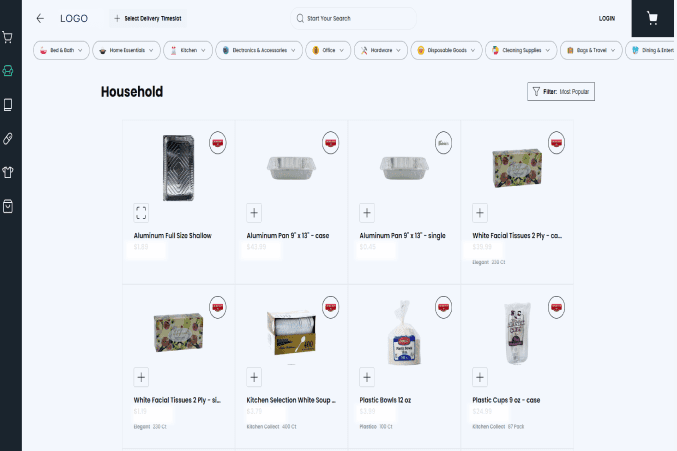Open the shopping cart in top-right corner
The image size is (677, 451).
652,18
